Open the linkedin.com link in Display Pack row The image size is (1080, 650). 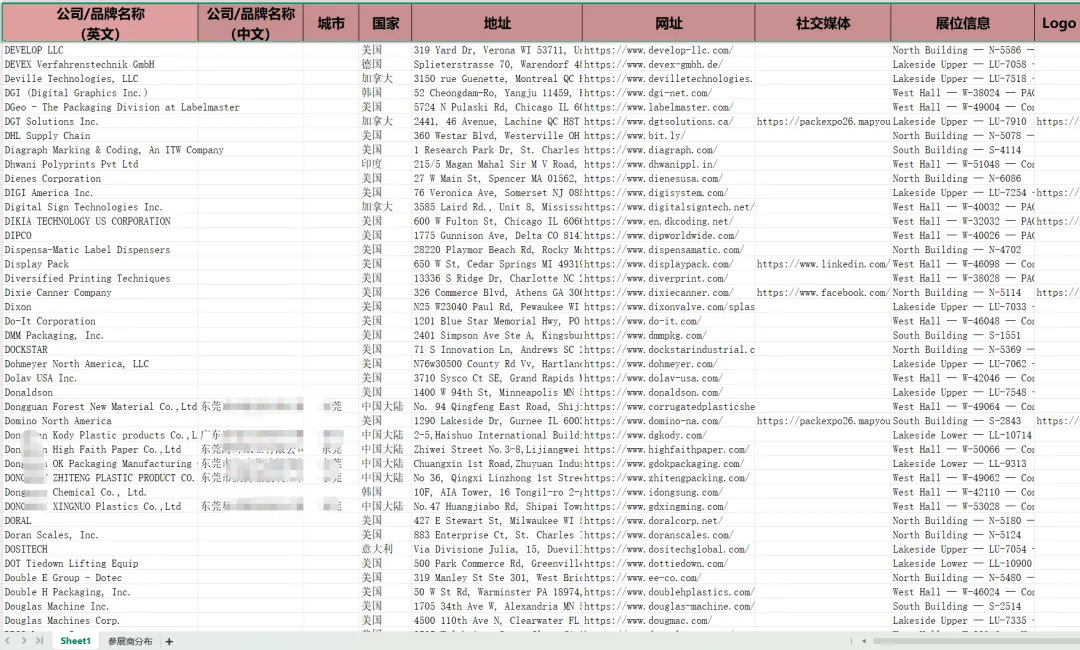[822, 264]
